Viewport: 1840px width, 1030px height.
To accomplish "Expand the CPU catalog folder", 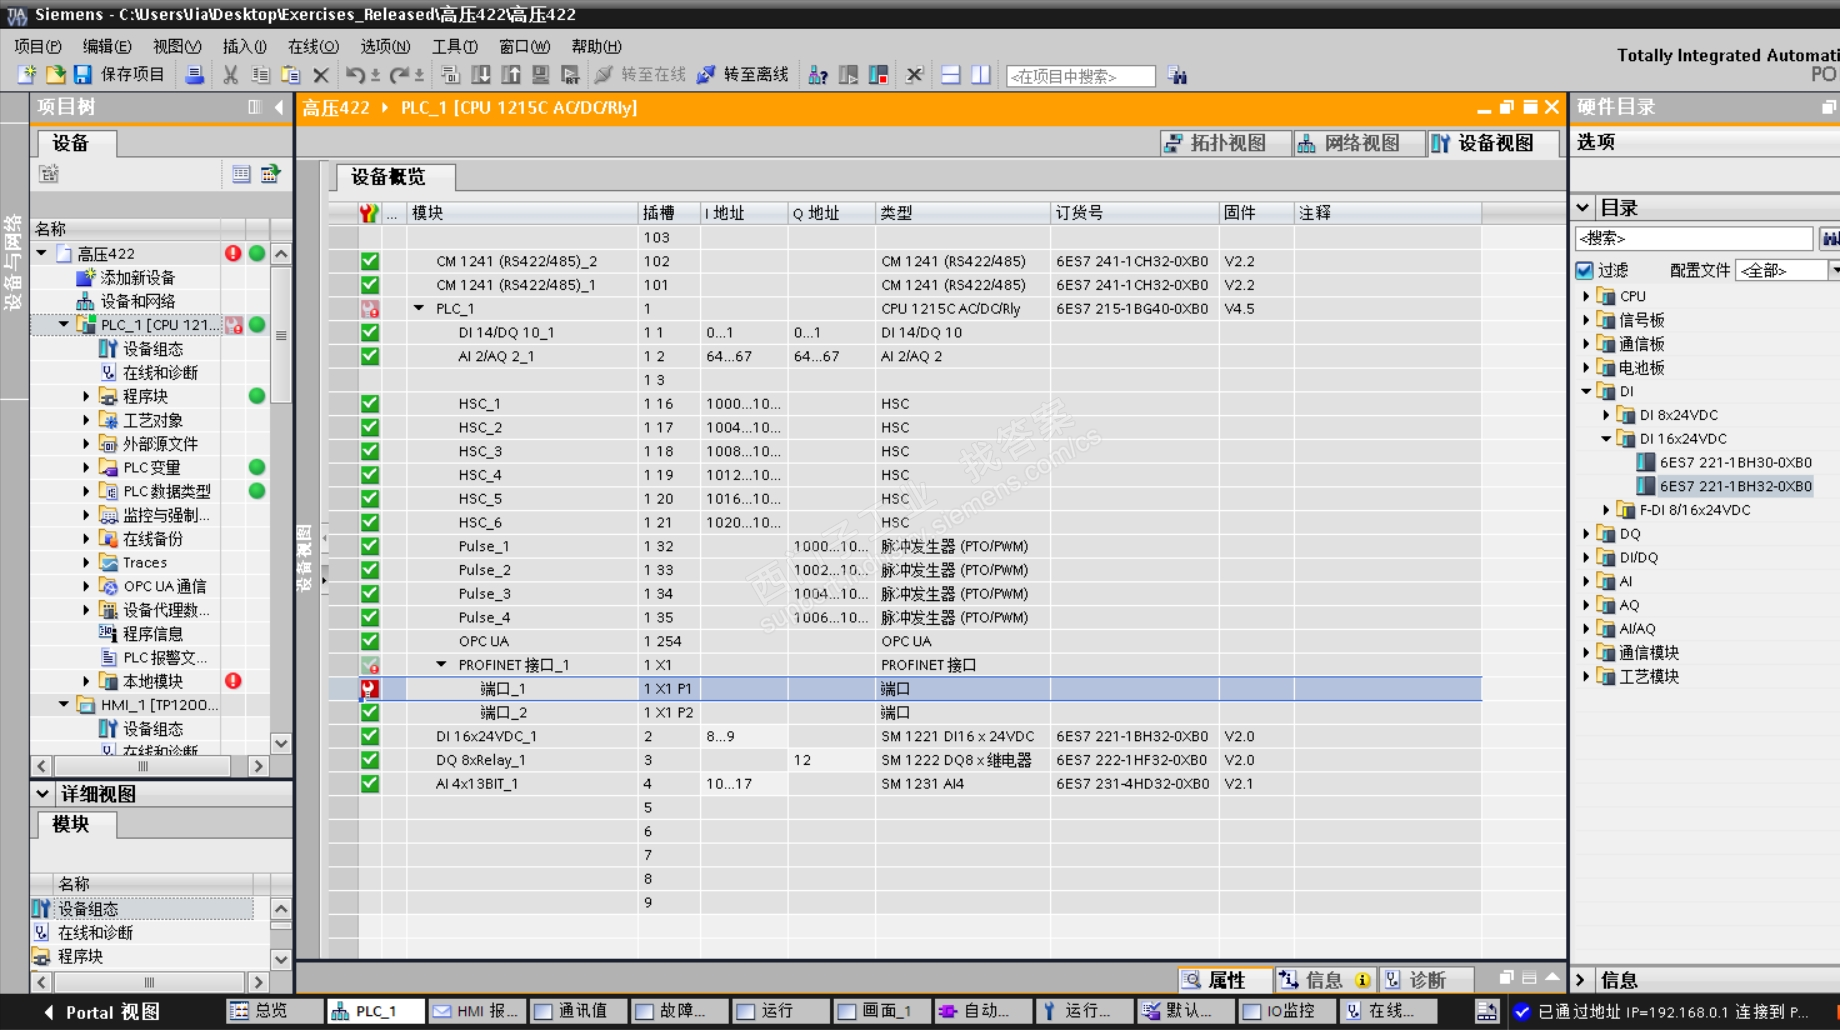I will (x=1586, y=296).
